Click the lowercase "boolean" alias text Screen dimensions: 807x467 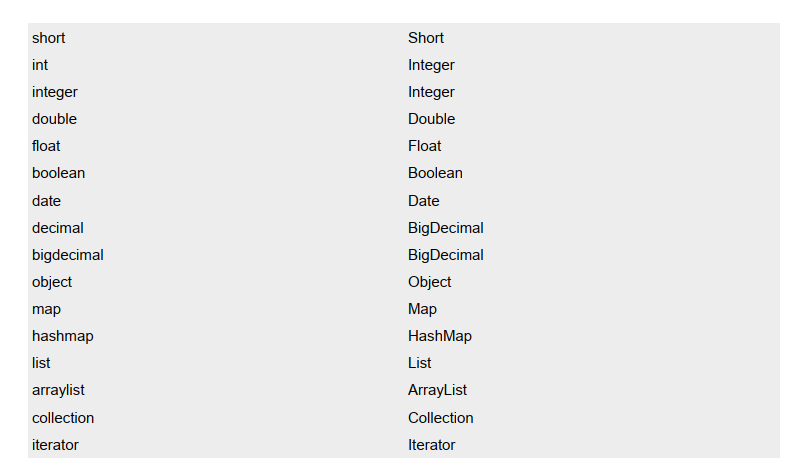pyautogui.click(x=58, y=173)
